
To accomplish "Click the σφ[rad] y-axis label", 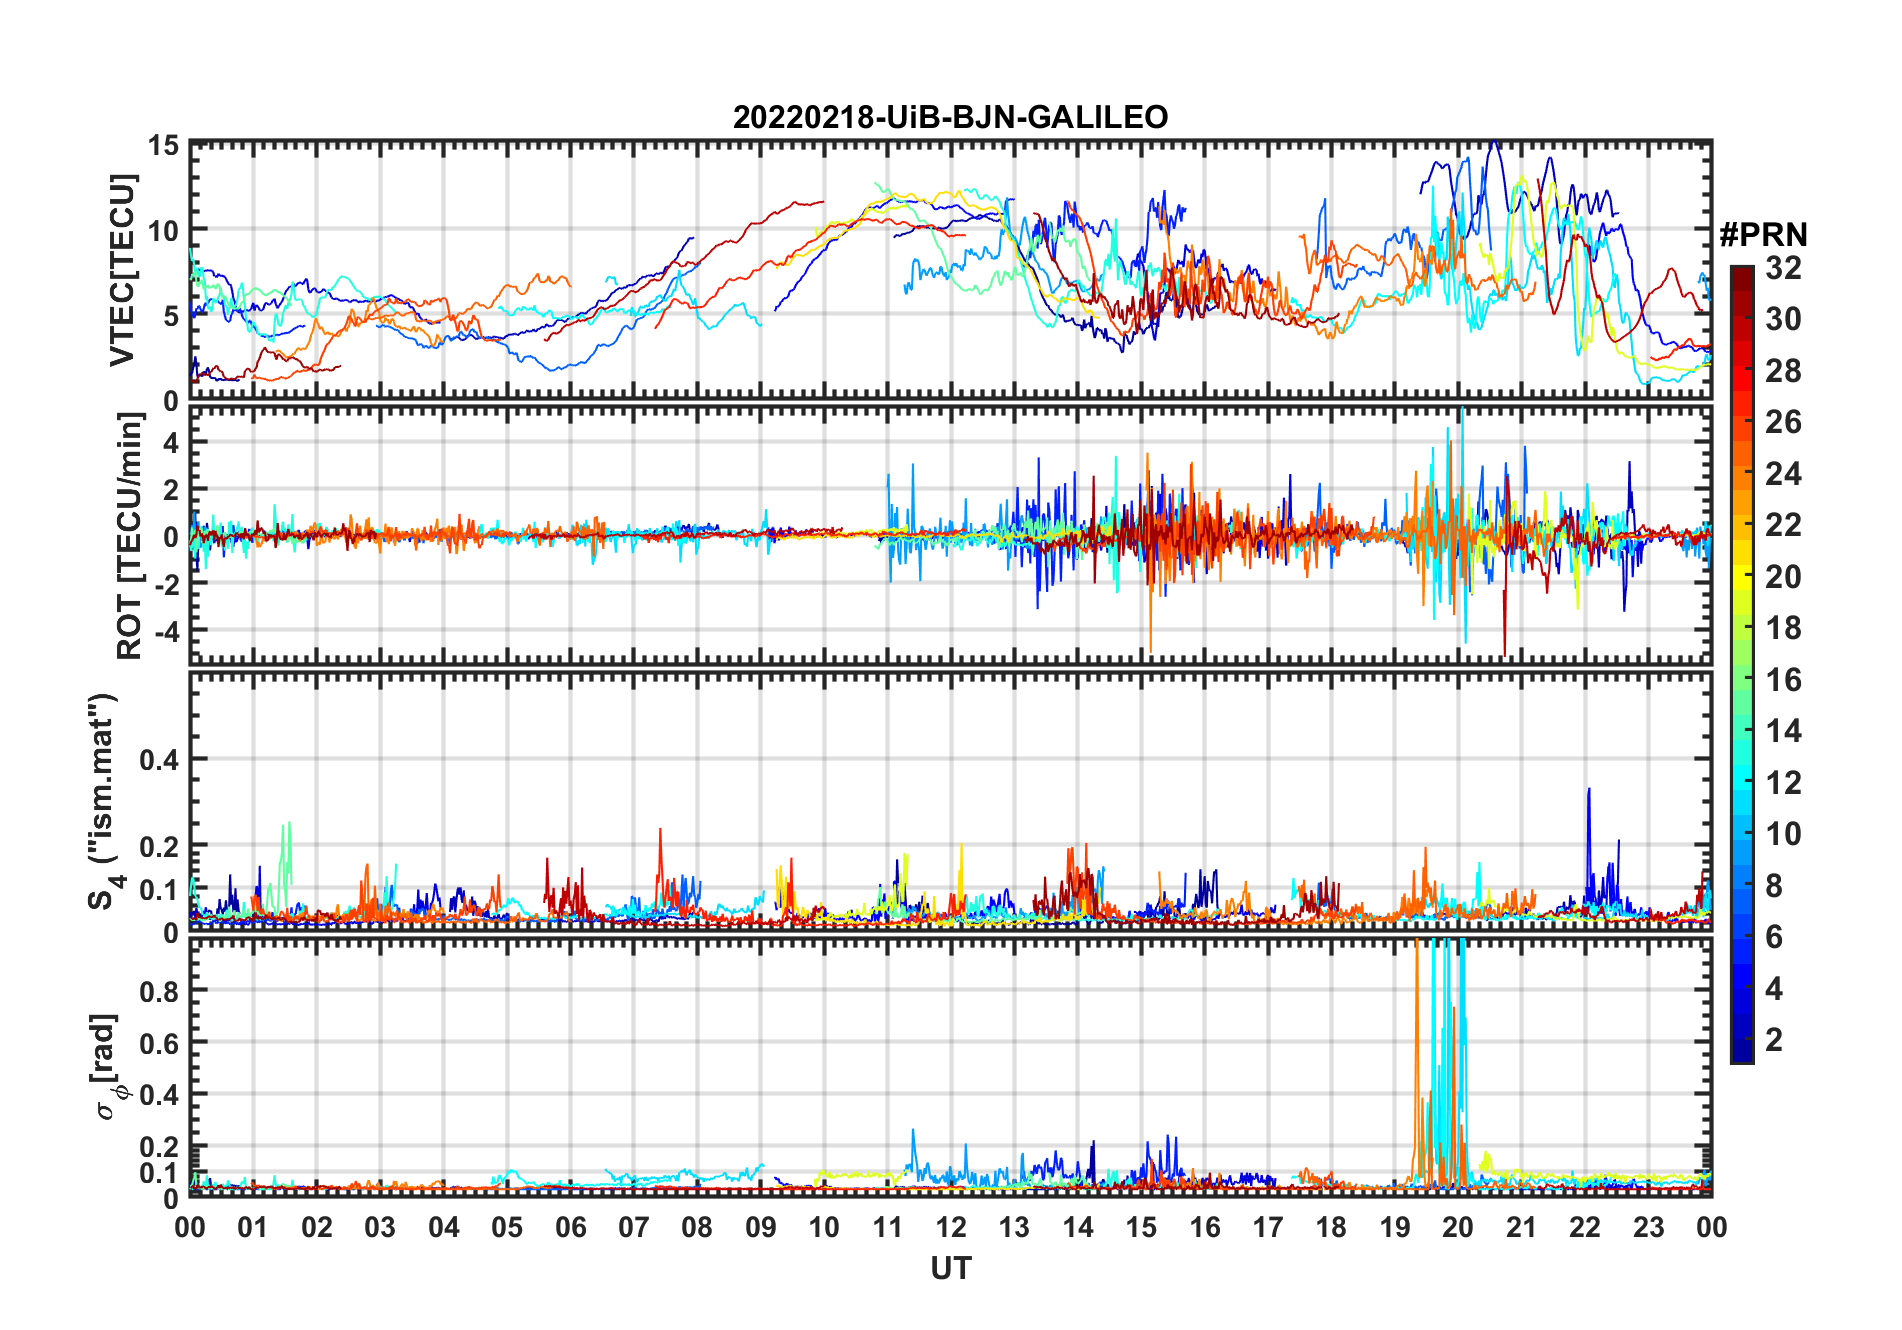I will 108,1065.
